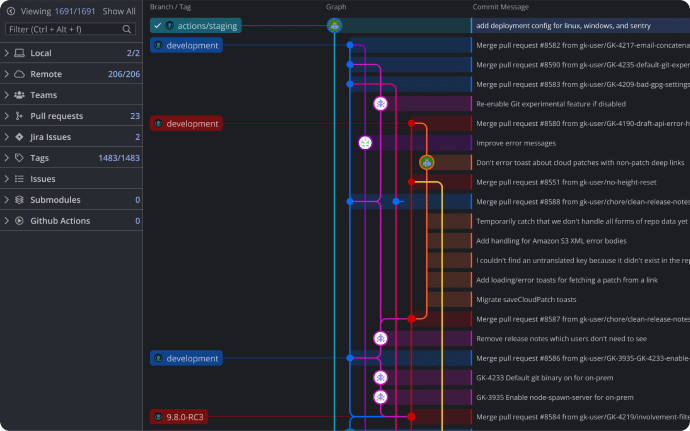The width and height of the screenshot is (690, 431).
Task: Click the Tags count 1483/1483
Action: [119, 158]
